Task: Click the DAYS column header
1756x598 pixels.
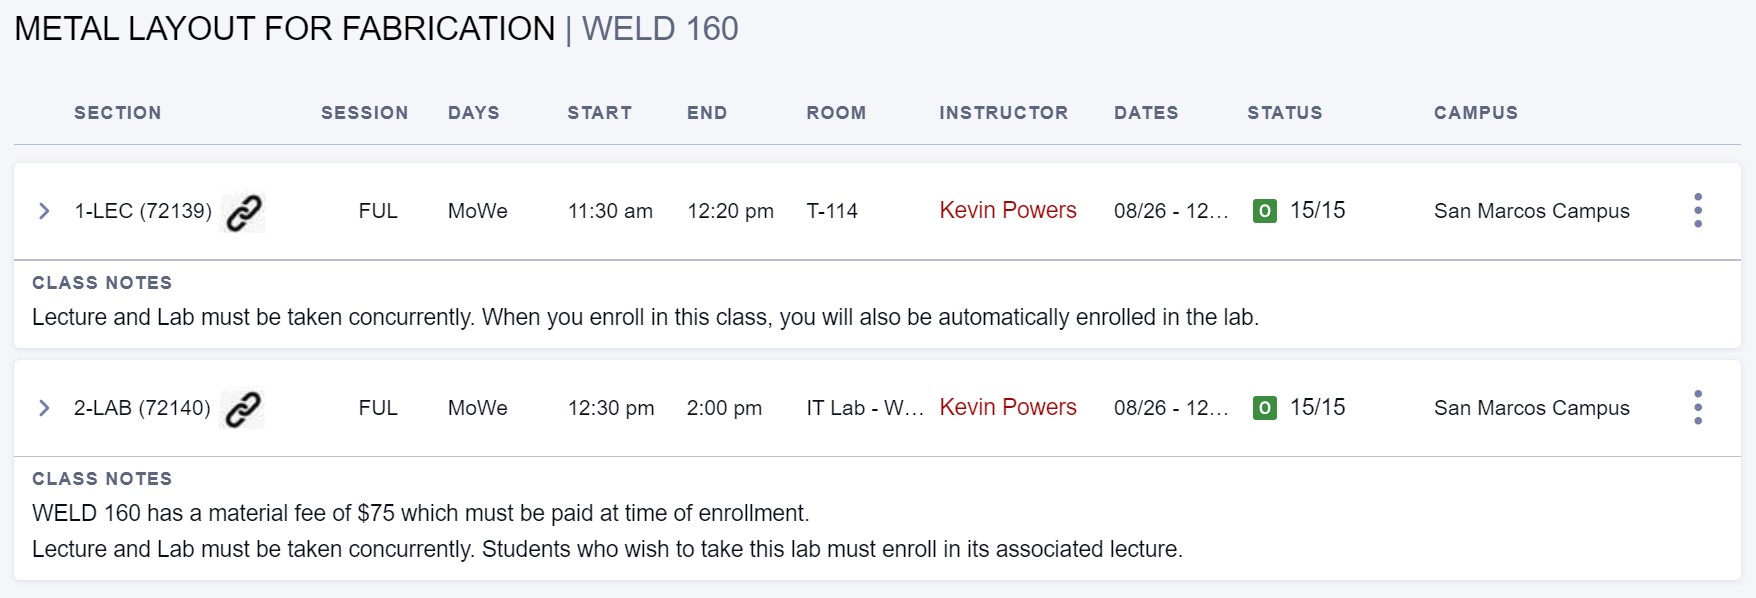Action: (473, 113)
